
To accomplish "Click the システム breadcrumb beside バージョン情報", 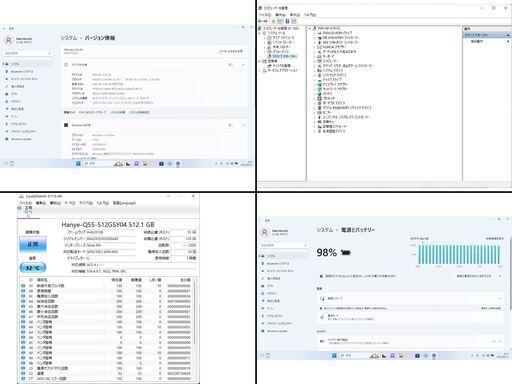I will pos(69,38).
